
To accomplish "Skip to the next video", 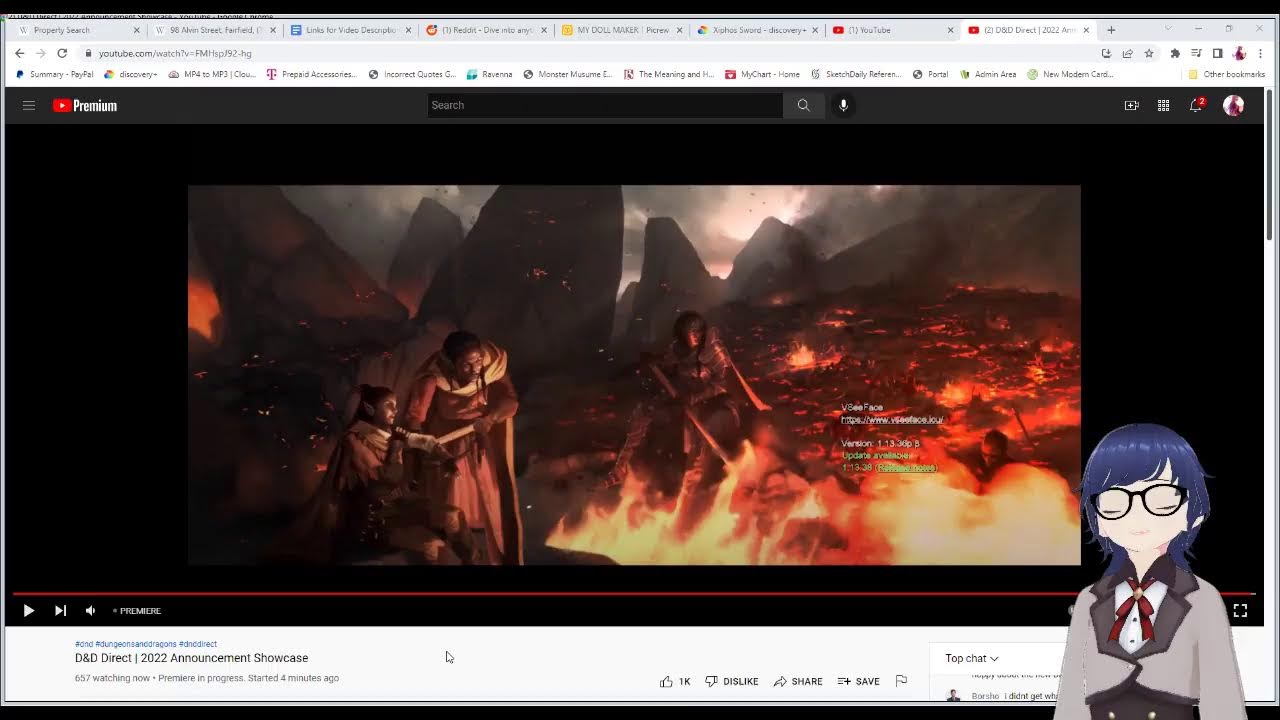I will click(60, 610).
